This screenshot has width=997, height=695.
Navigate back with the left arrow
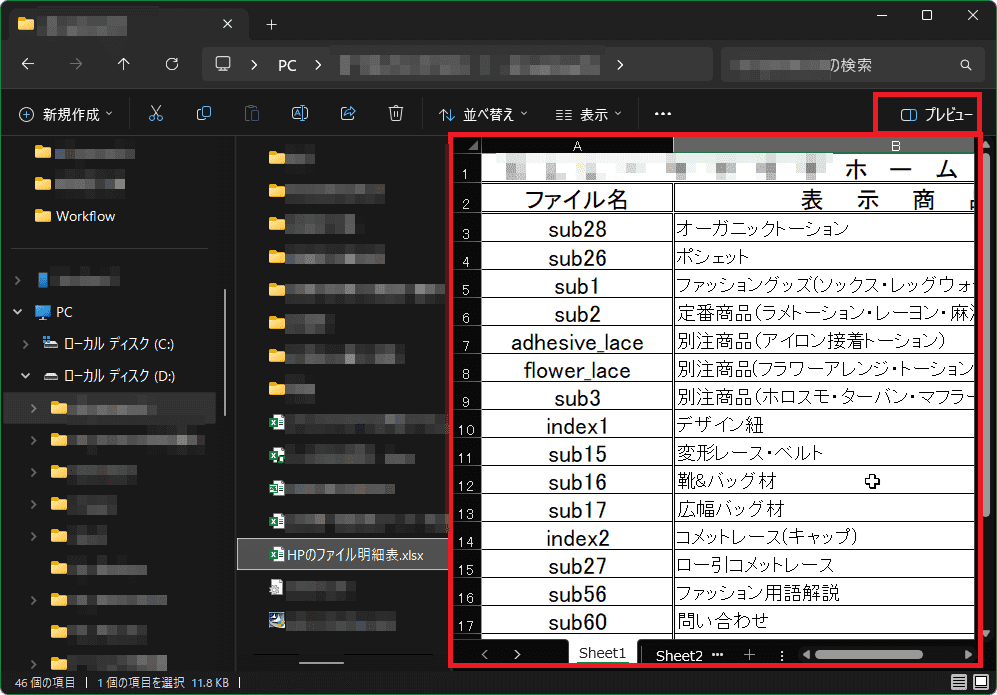coord(28,64)
